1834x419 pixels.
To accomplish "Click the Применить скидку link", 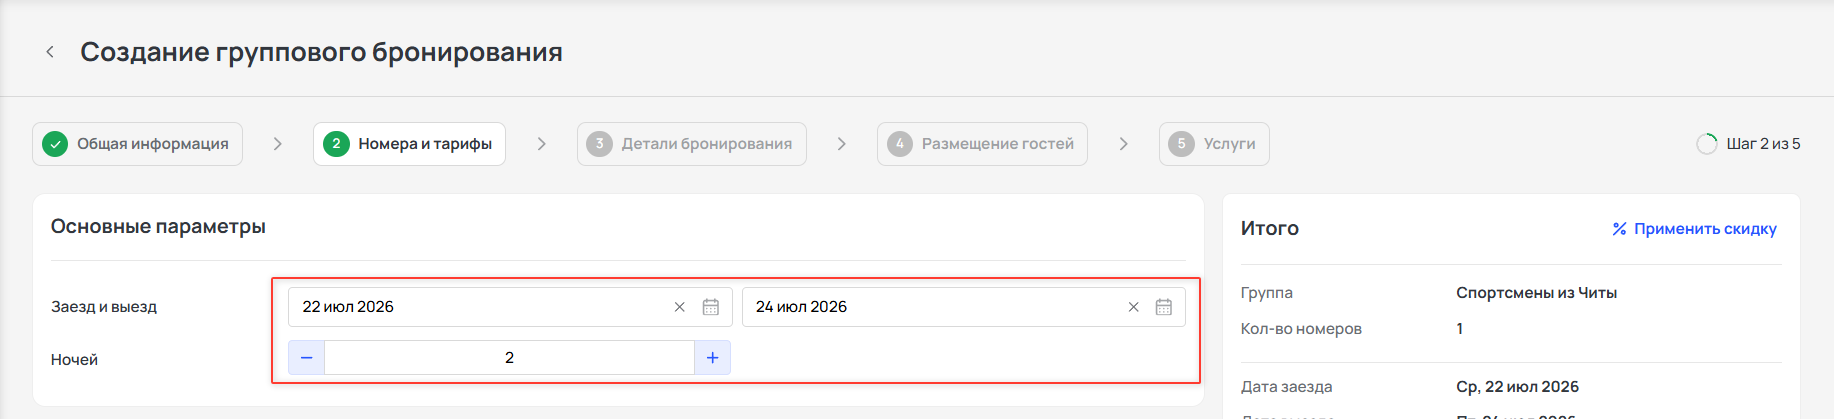I will tap(1705, 229).
